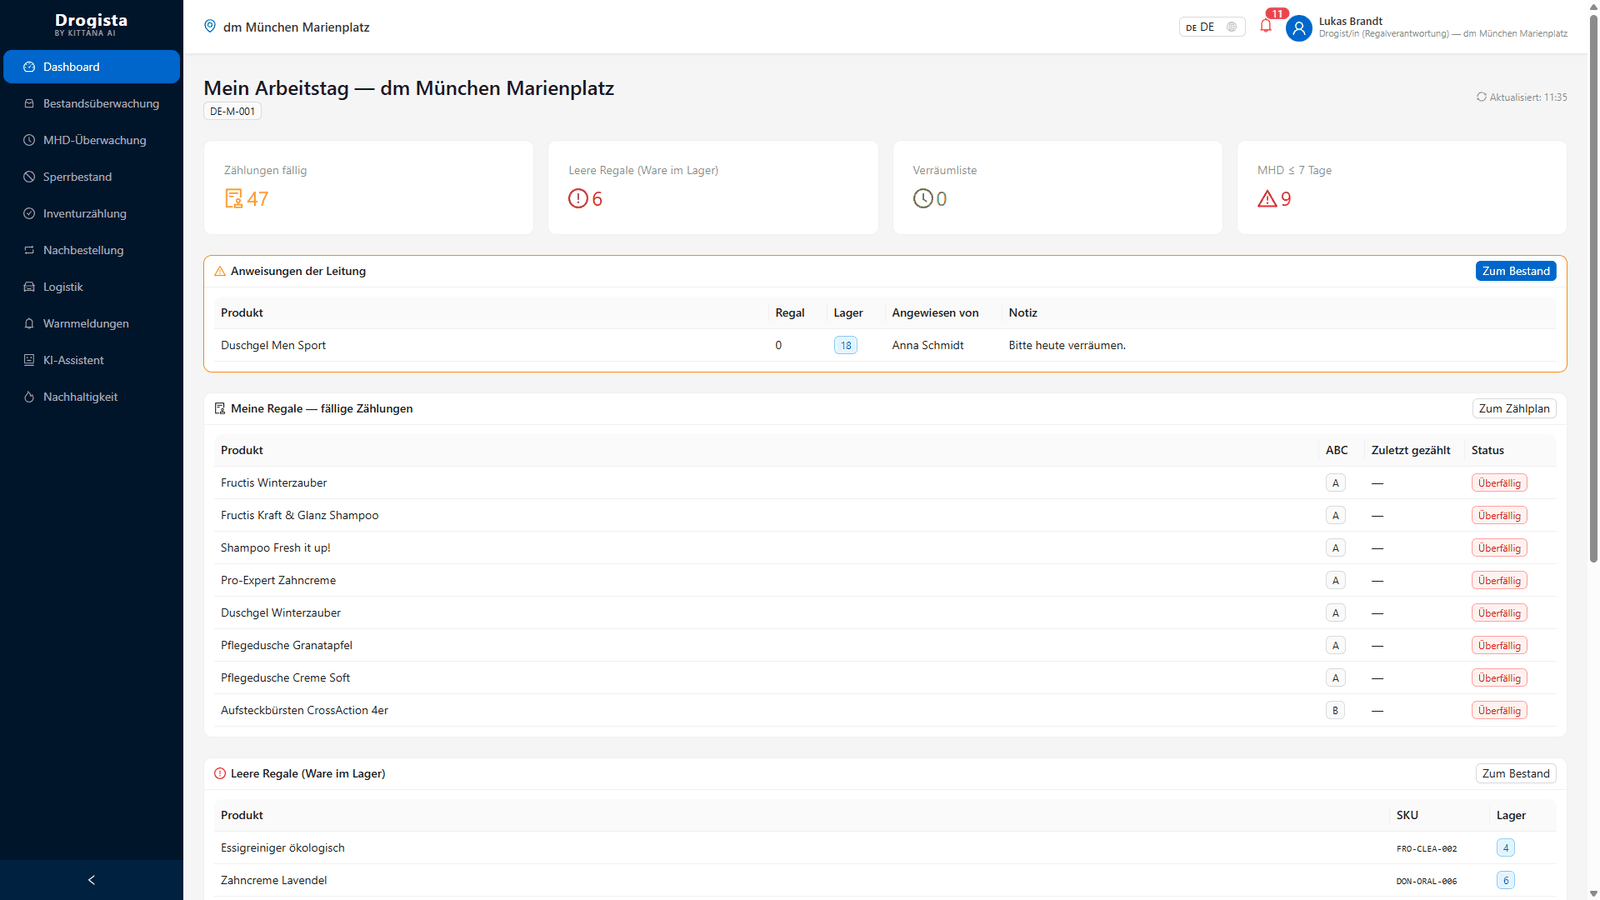Go to Bestandsüberwachung in the sidebar

(91, 104)
